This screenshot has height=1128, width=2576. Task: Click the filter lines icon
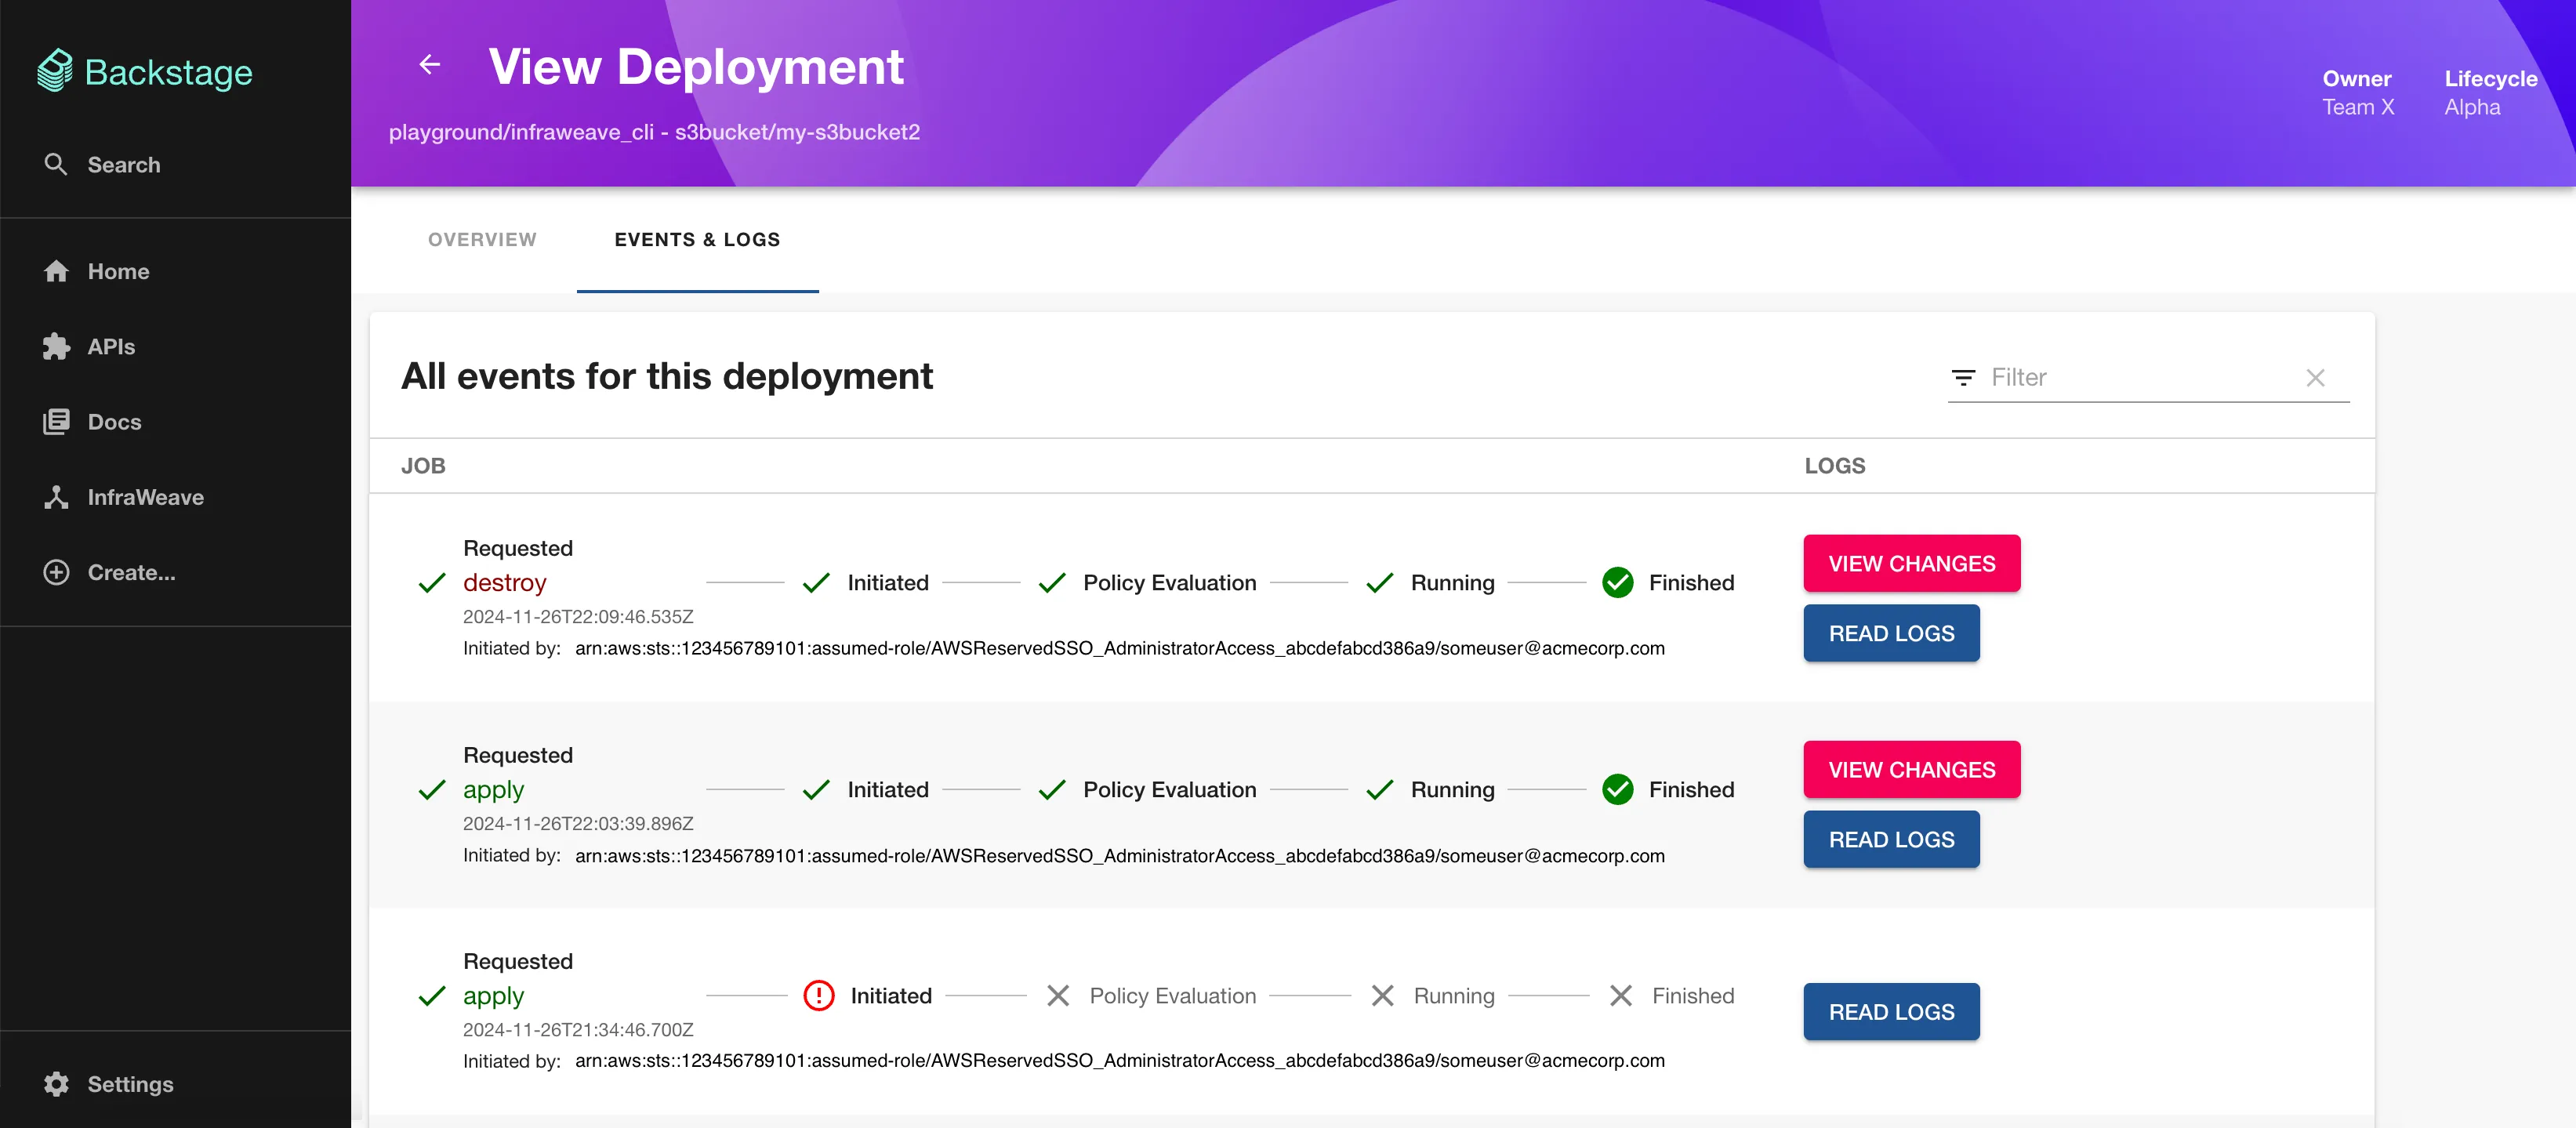[x=1963, y=378]
